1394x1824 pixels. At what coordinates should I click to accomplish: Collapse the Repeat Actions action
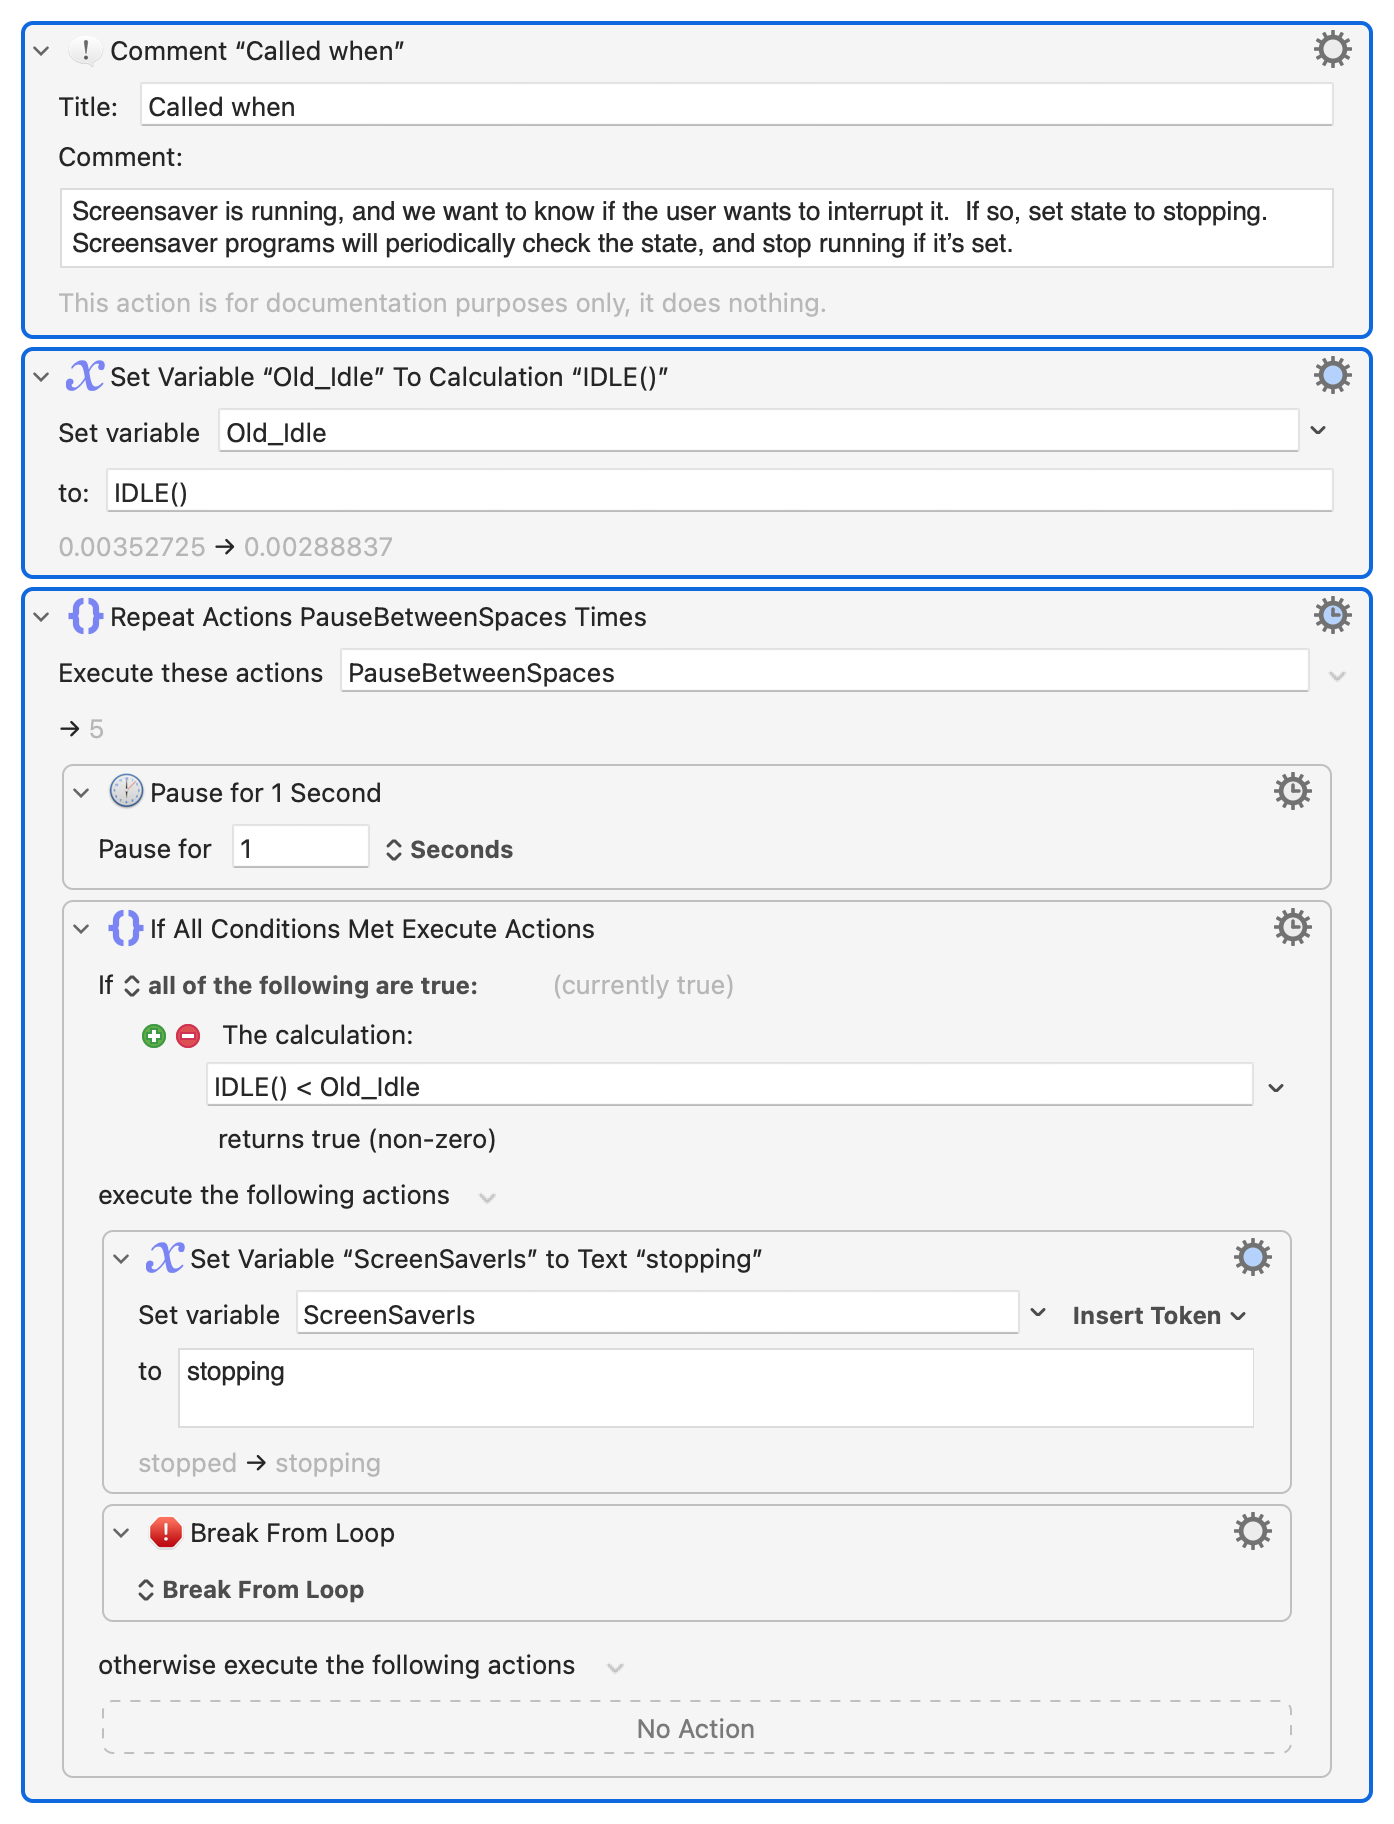[42, 617]
